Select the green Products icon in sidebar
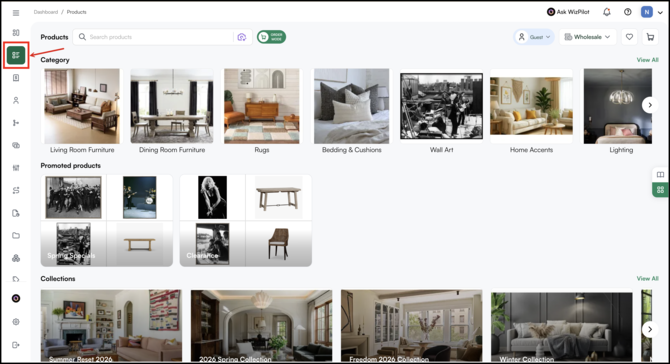The height and width of the screenshot is (364, 670). point(16,55)
